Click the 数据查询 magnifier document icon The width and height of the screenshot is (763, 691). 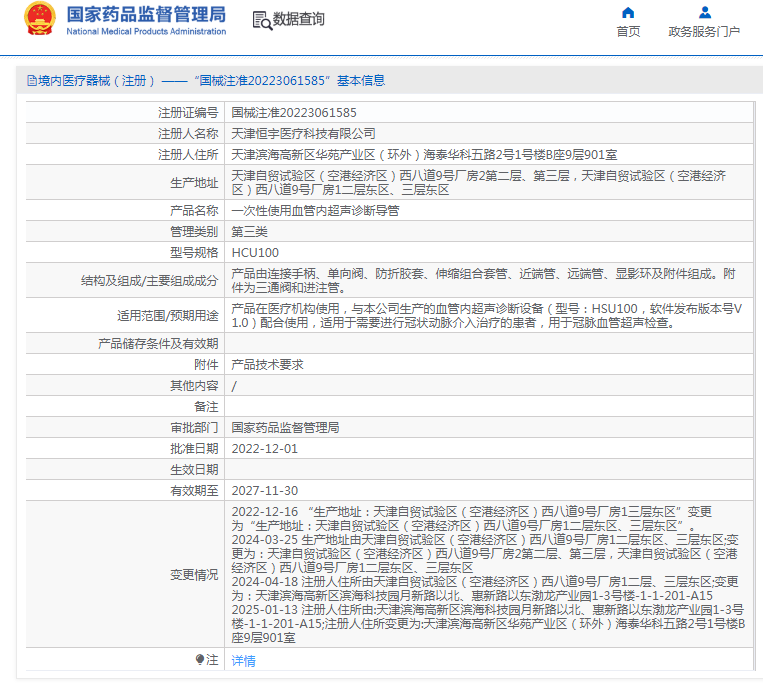pos(261,20)
